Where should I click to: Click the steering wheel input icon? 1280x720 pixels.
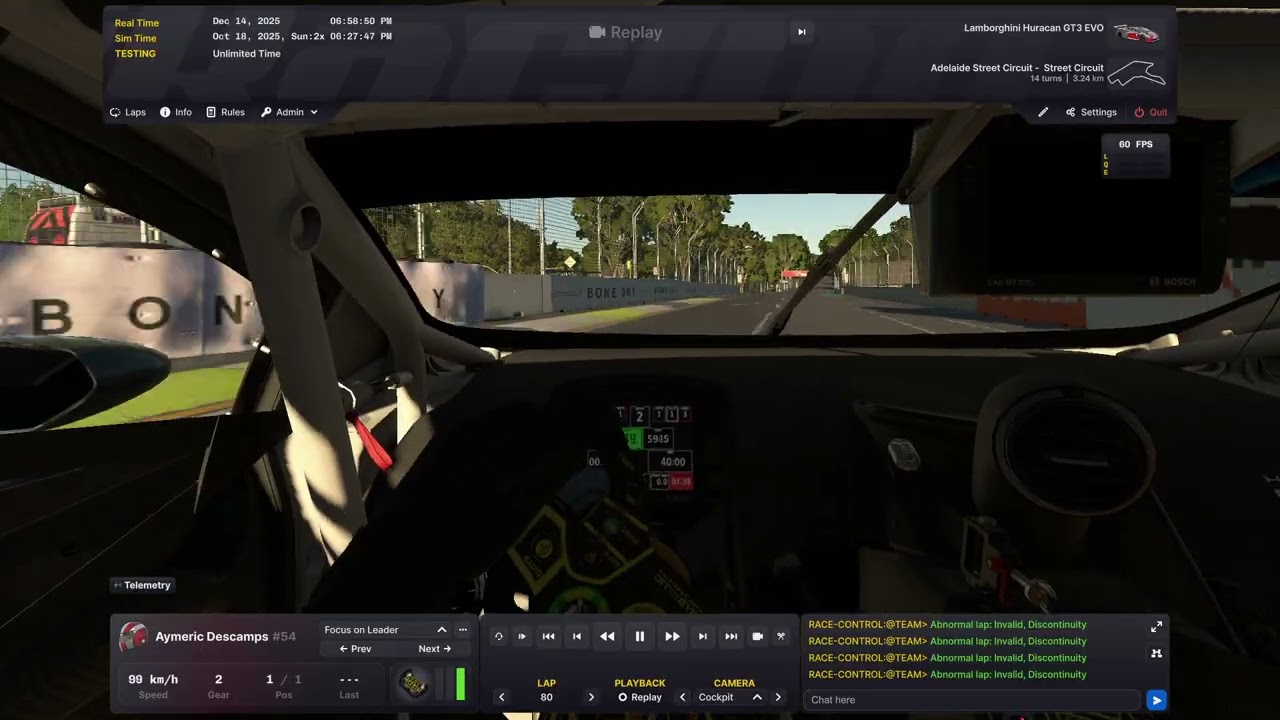pos(412,684)
